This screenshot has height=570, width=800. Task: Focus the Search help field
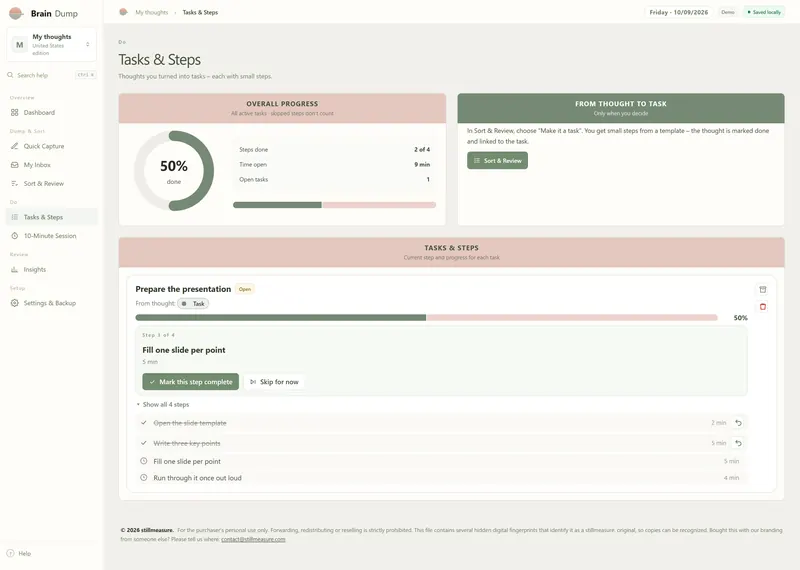[x=52, y=75]
